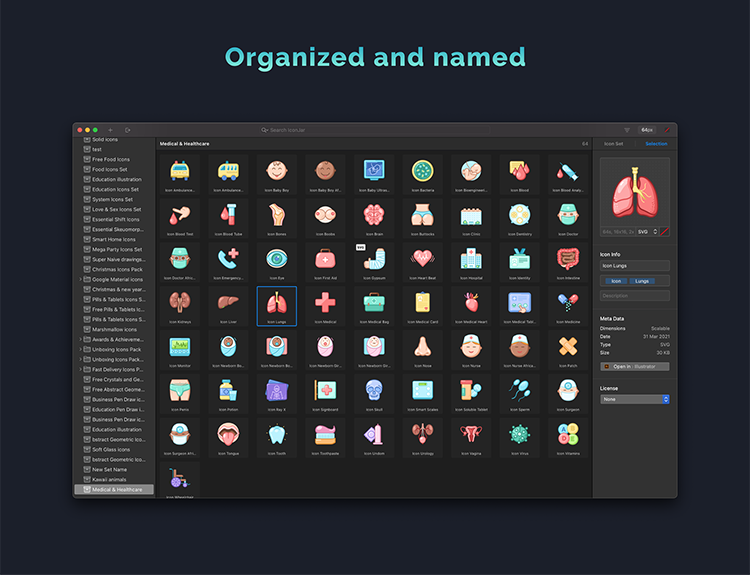Switch to the Icon Set tab
750x575 pixels.
coord(615,144)
